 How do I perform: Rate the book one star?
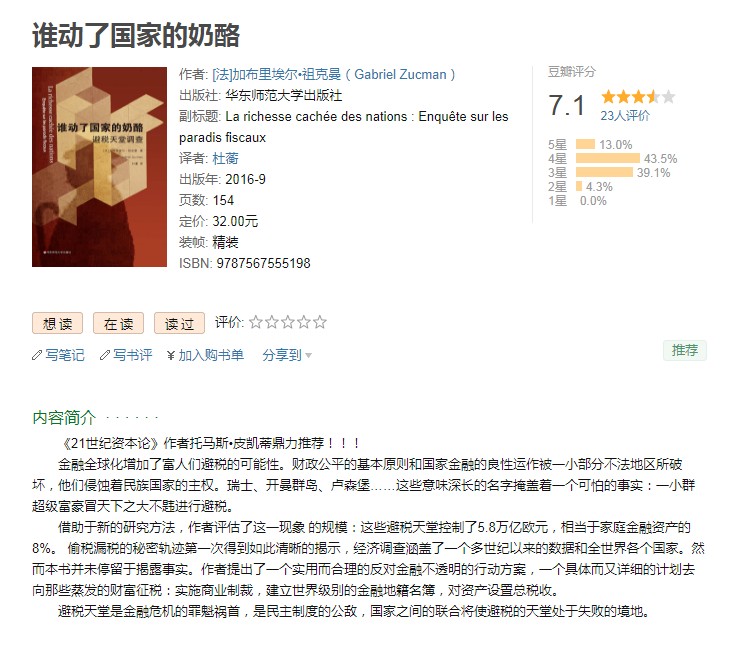pos(256,322)
